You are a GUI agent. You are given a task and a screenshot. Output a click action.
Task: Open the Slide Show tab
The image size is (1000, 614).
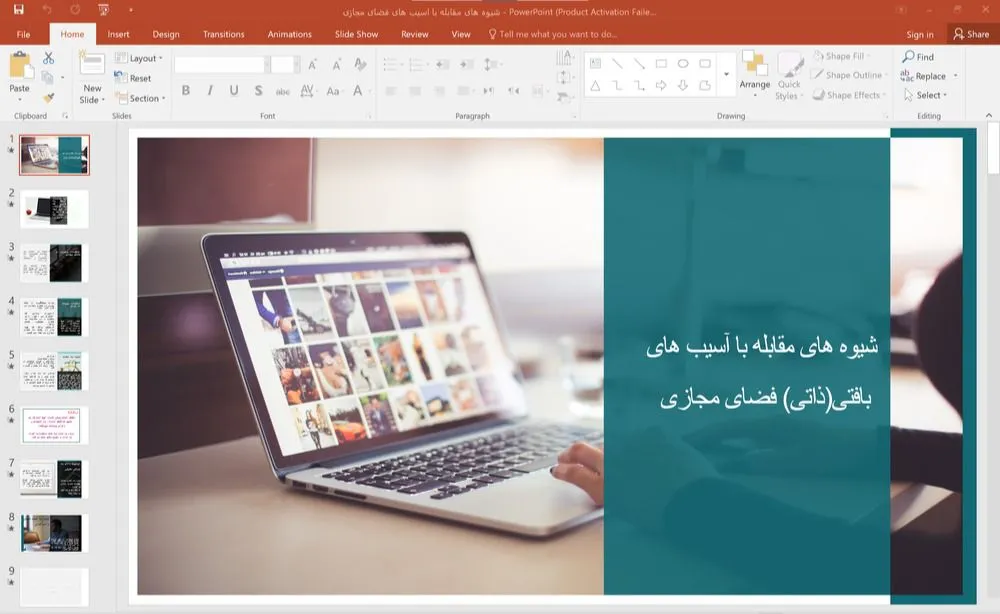pyautogui.click(x=356, y=34)
